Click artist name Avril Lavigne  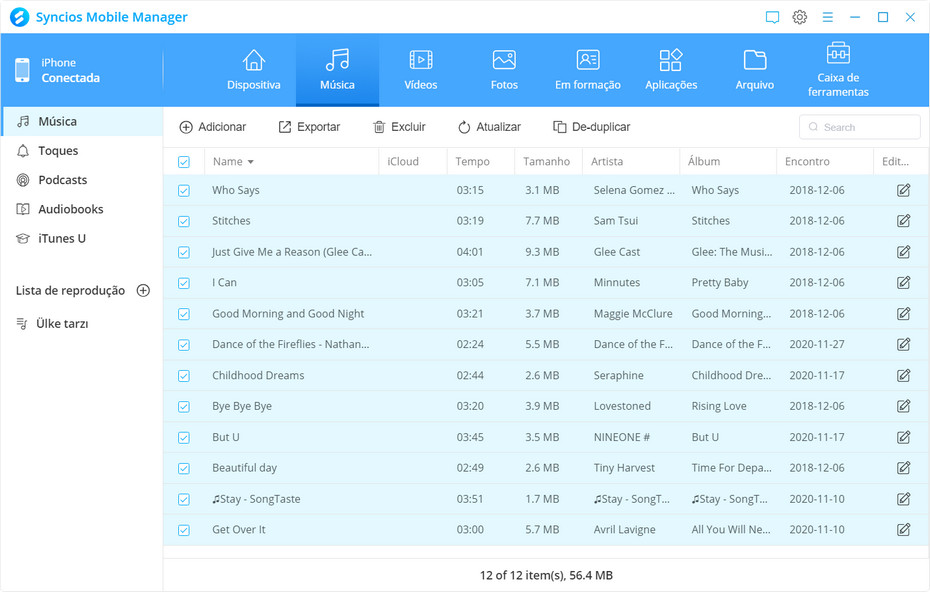[624, 530]
